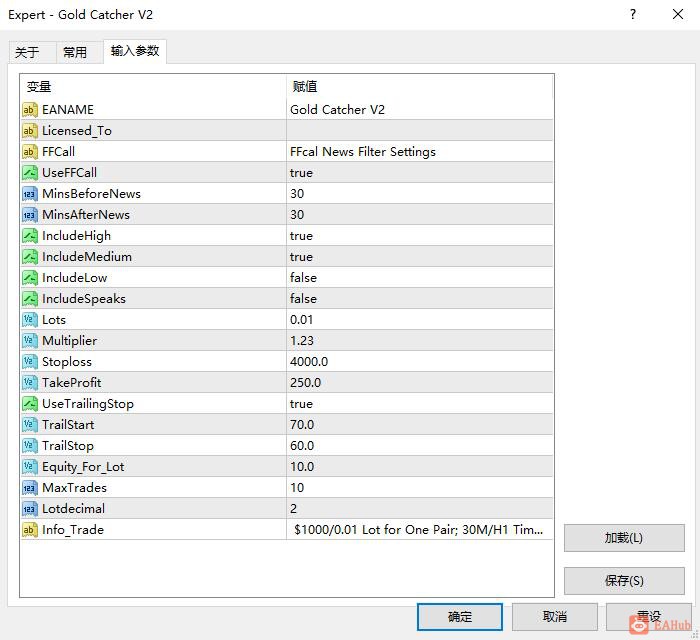
Task: Click the double icon beside TrailStart
Action: click(x=29, y=424)
